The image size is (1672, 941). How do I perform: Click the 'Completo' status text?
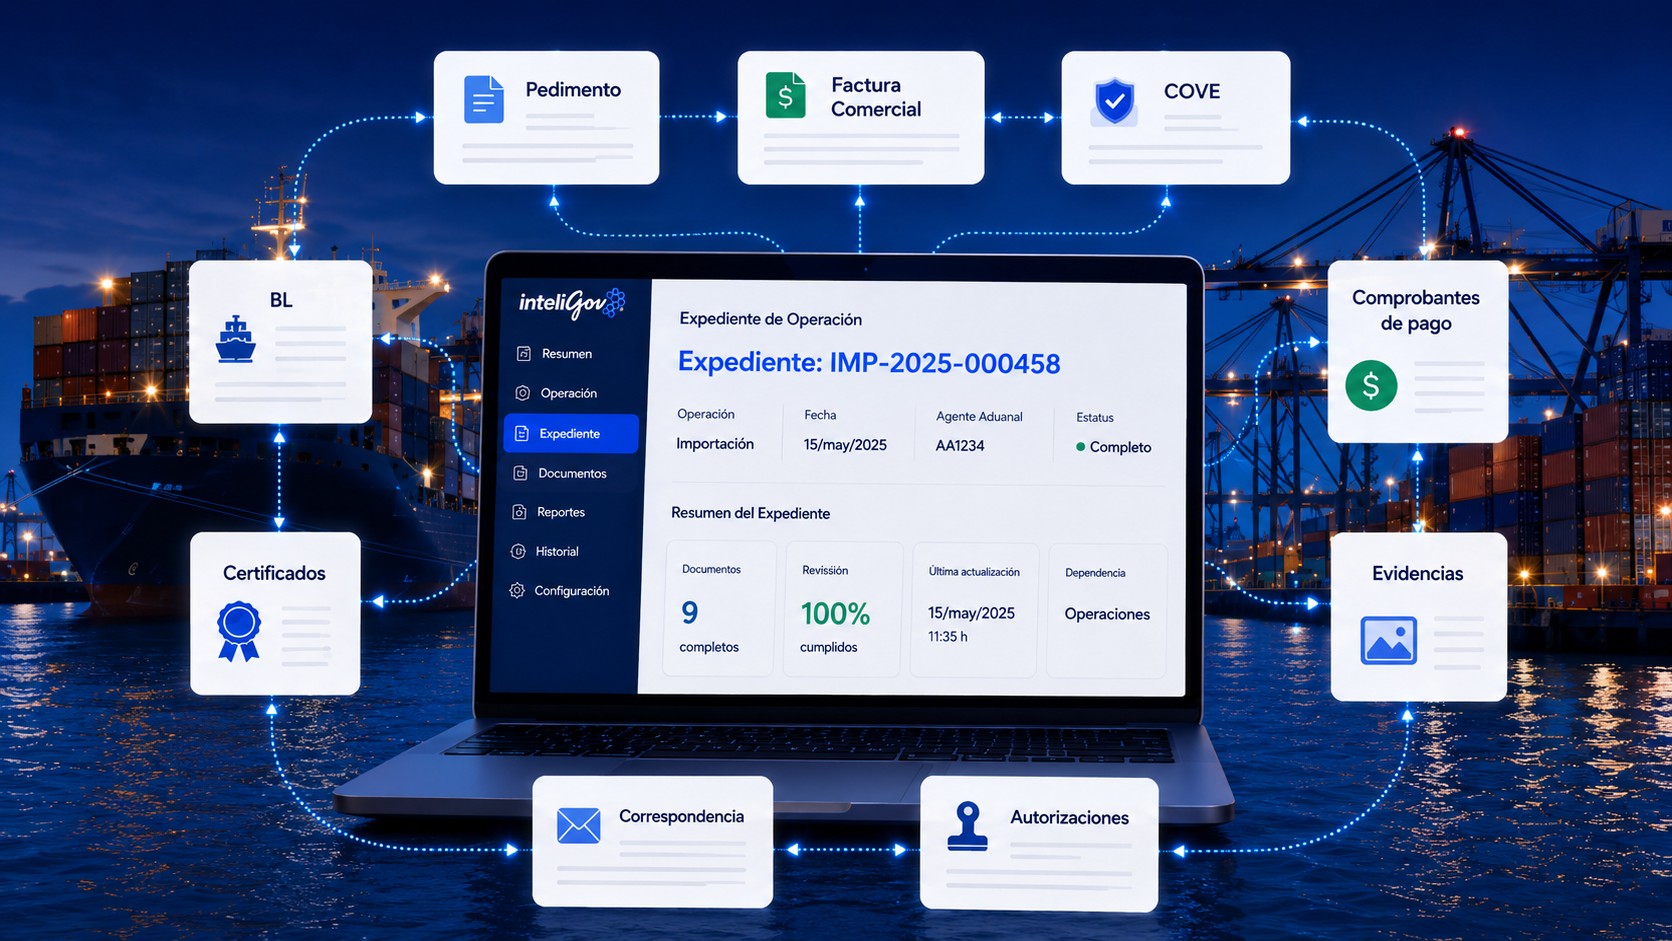pos(1120,447)
